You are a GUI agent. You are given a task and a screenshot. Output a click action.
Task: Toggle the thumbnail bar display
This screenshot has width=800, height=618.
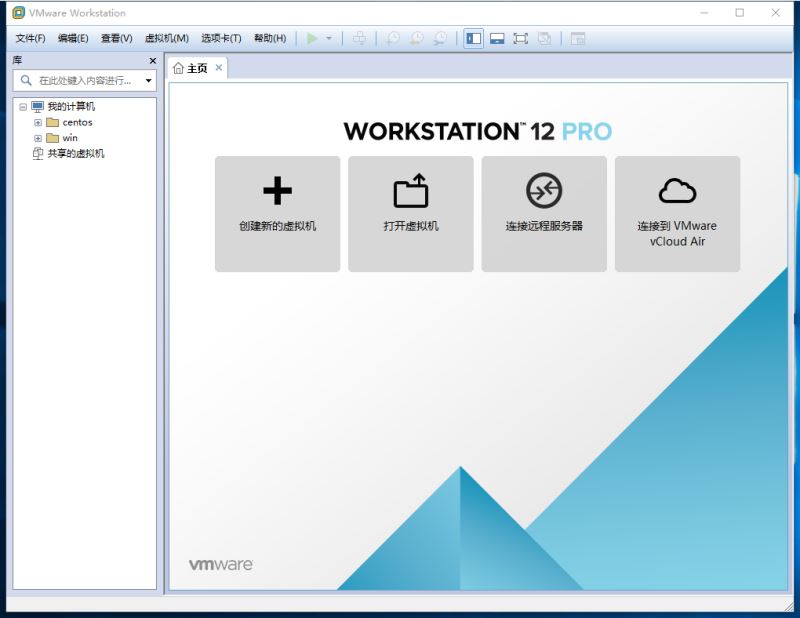(x=497, y=38)
